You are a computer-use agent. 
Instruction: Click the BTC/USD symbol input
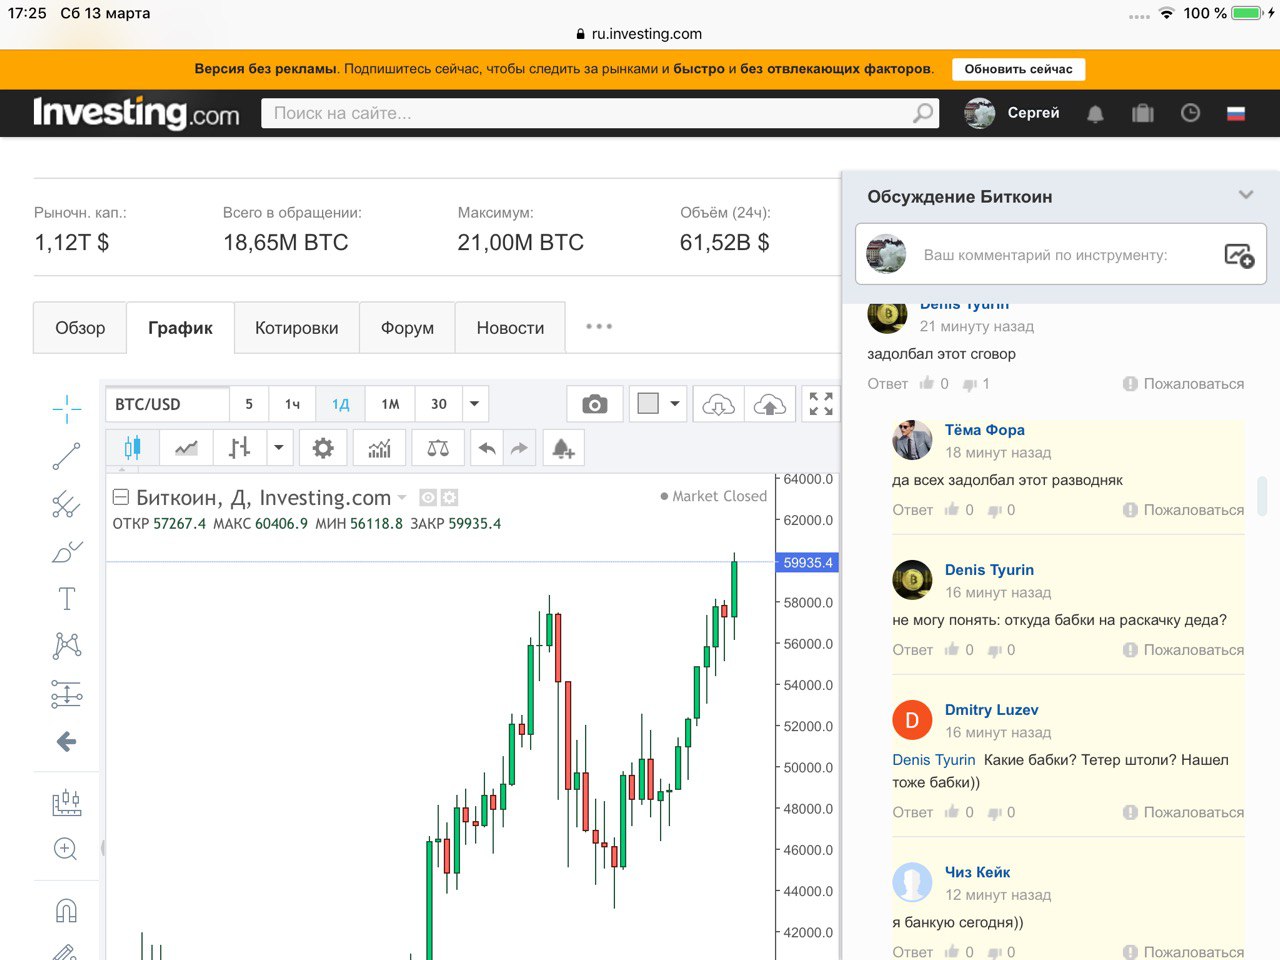(167, 404)
